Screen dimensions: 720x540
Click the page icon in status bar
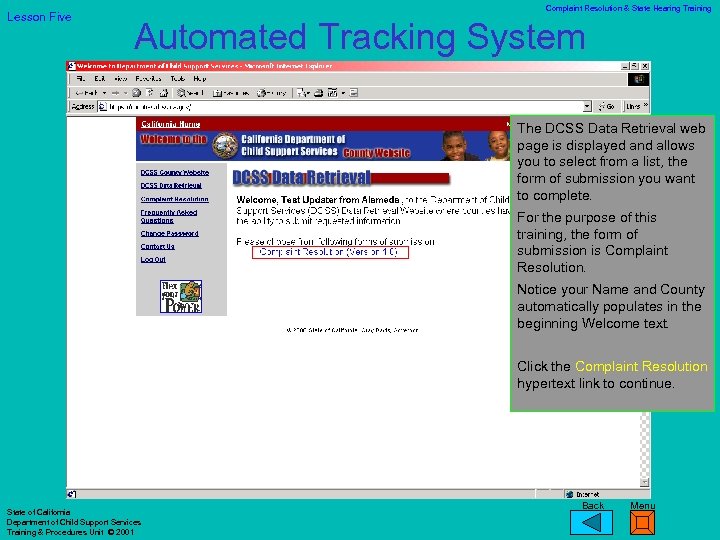tap(72, 495)
